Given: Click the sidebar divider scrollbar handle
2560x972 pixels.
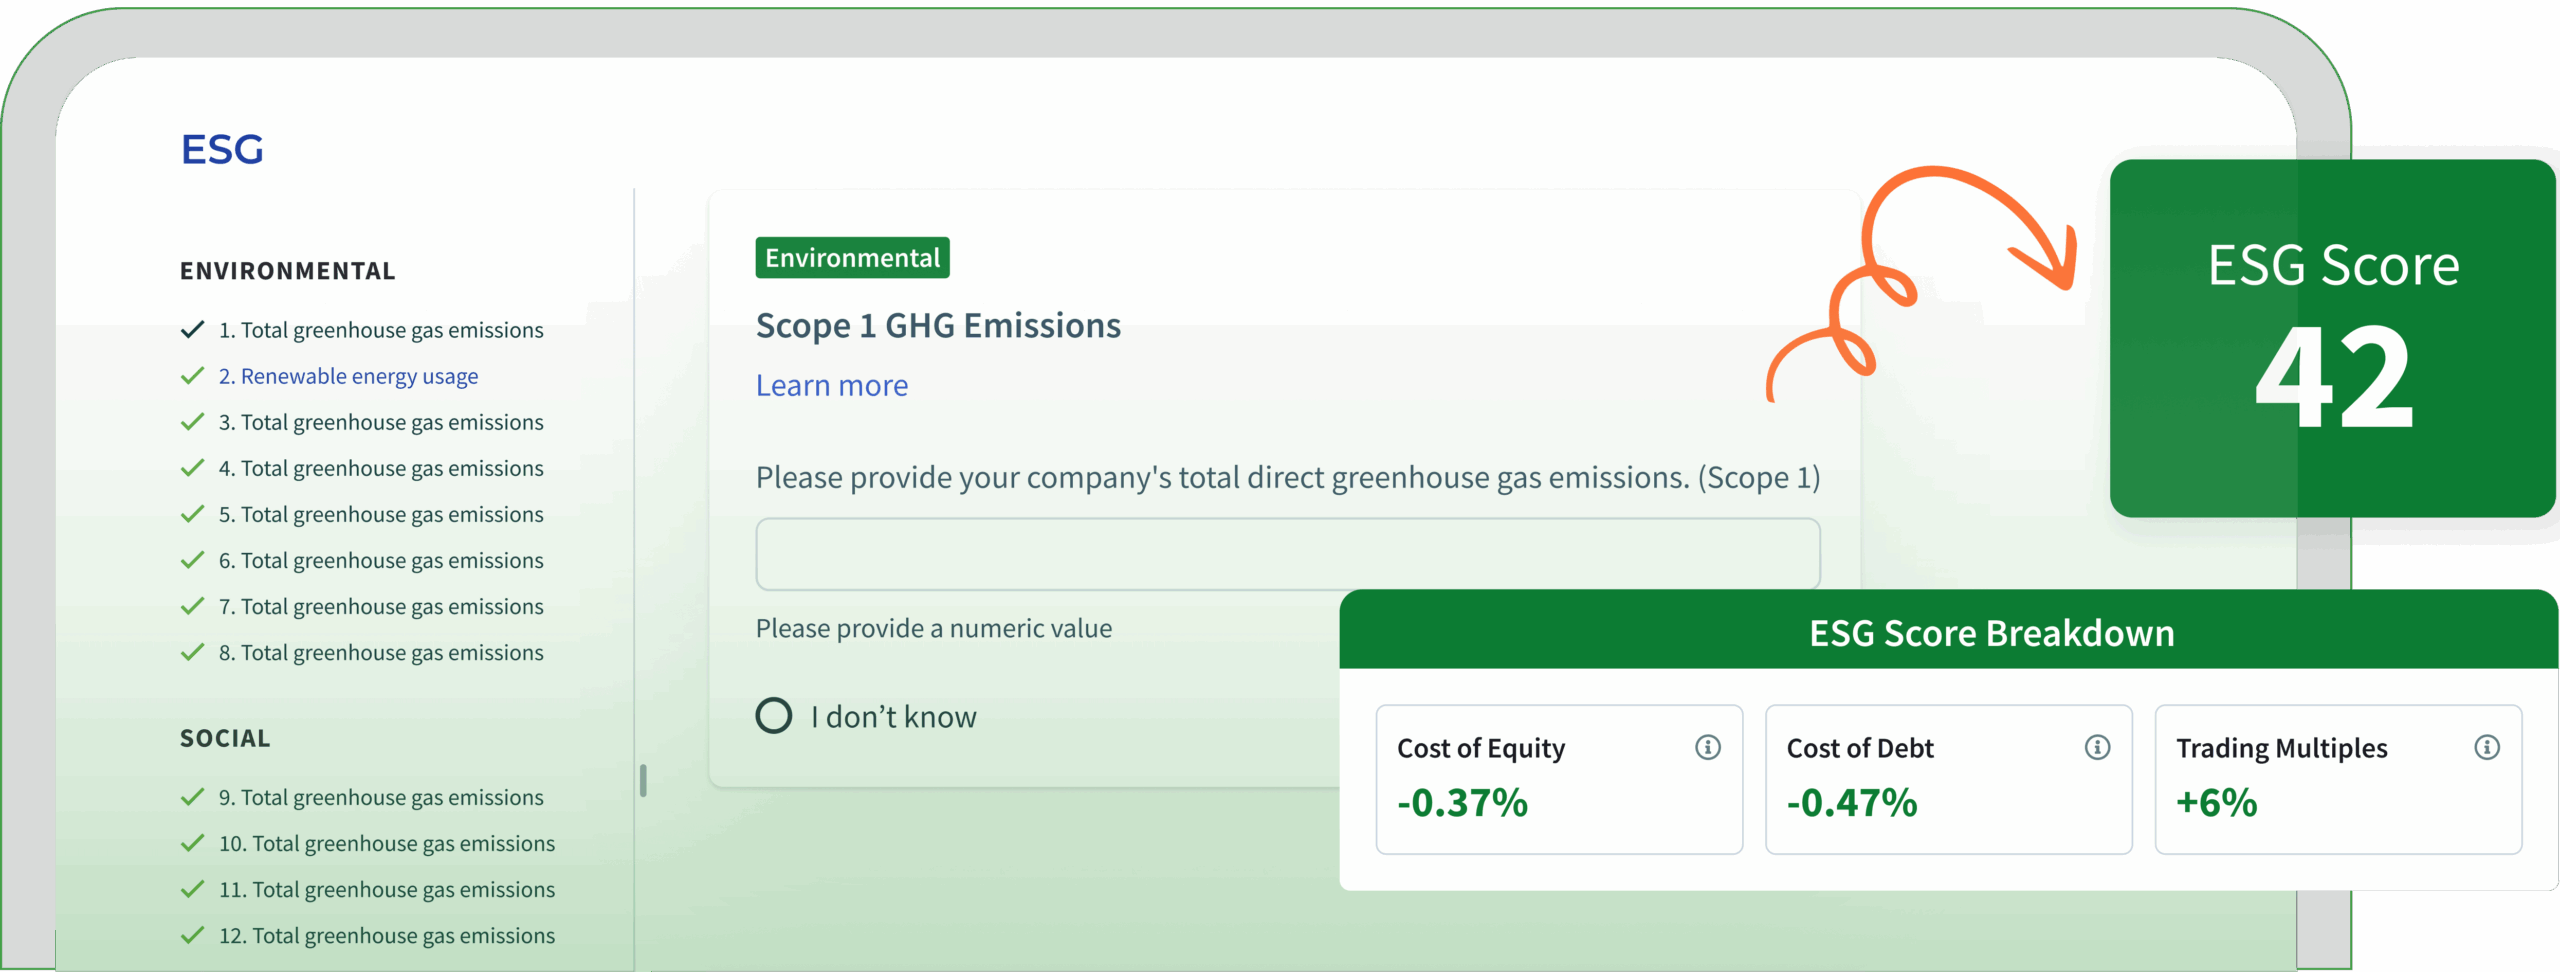Looking at the screenshot, I should pos(643,780).
